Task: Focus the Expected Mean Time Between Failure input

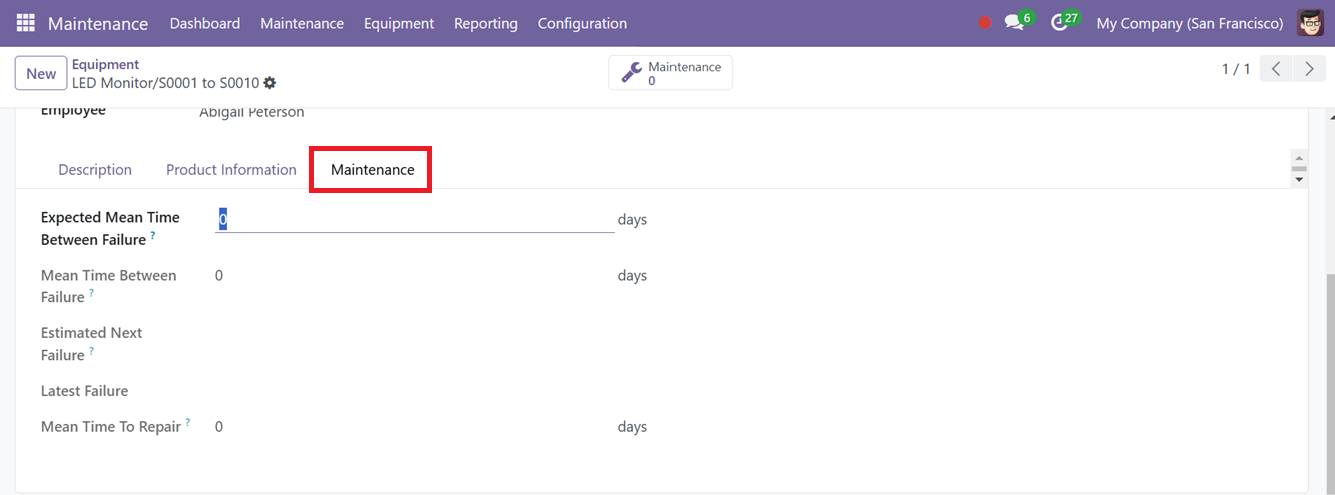Action: (414, 220)
